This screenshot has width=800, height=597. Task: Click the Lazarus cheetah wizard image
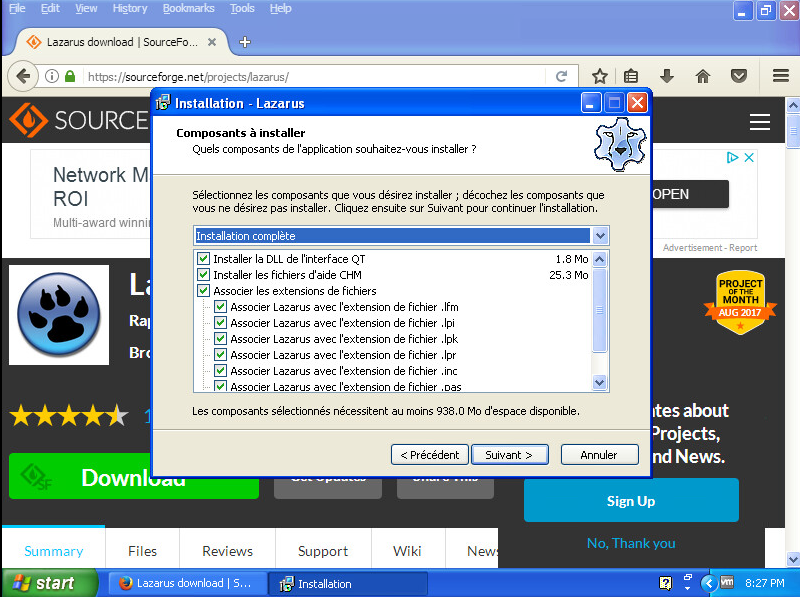click(x=620, y=144)
